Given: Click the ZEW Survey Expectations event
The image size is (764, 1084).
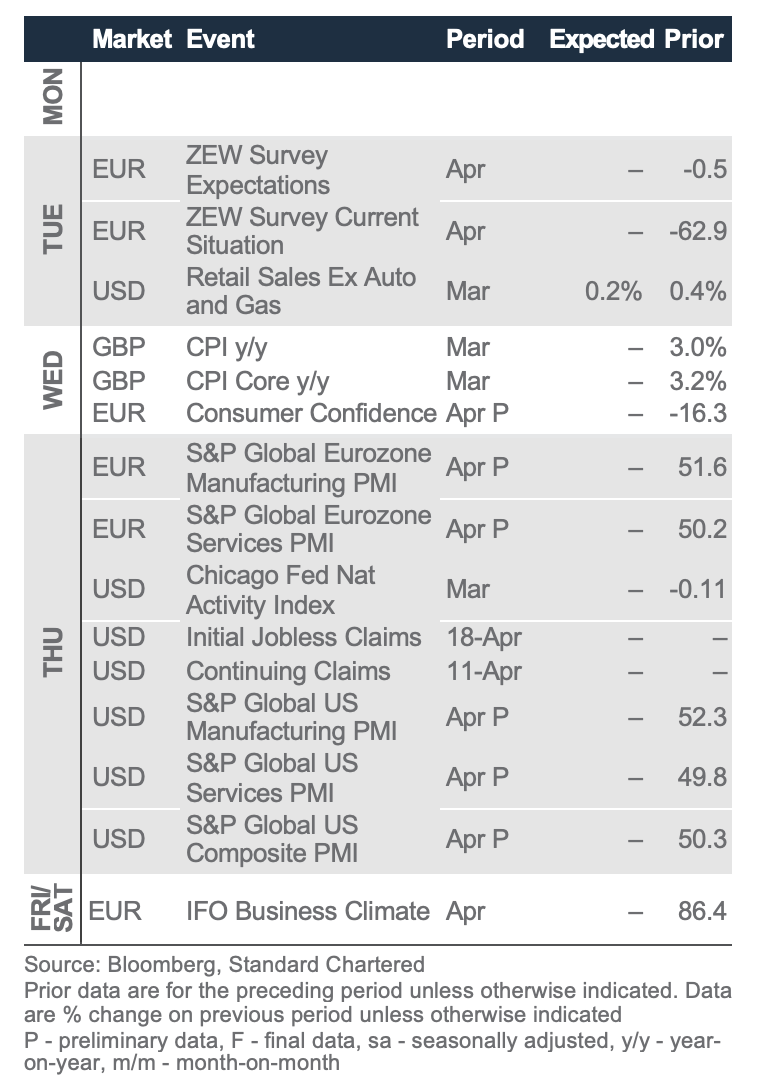Looking at the screenshot, I should [x=257, y=170].
